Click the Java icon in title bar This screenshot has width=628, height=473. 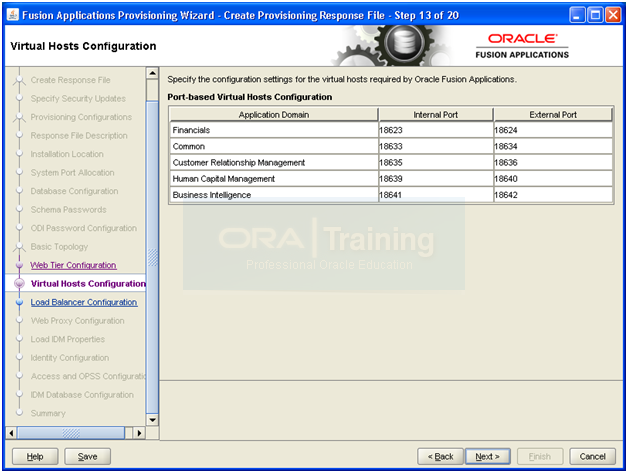click(12, 15)
